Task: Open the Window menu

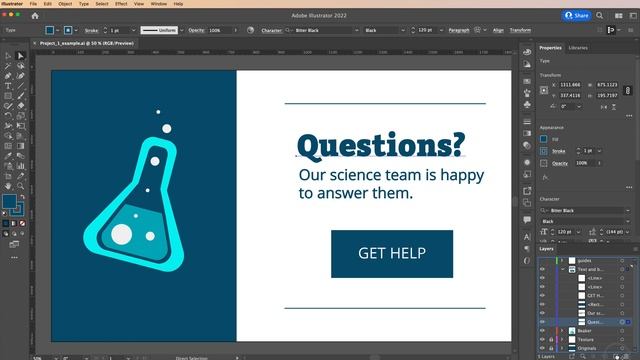Action: click(x=158, y=4)
